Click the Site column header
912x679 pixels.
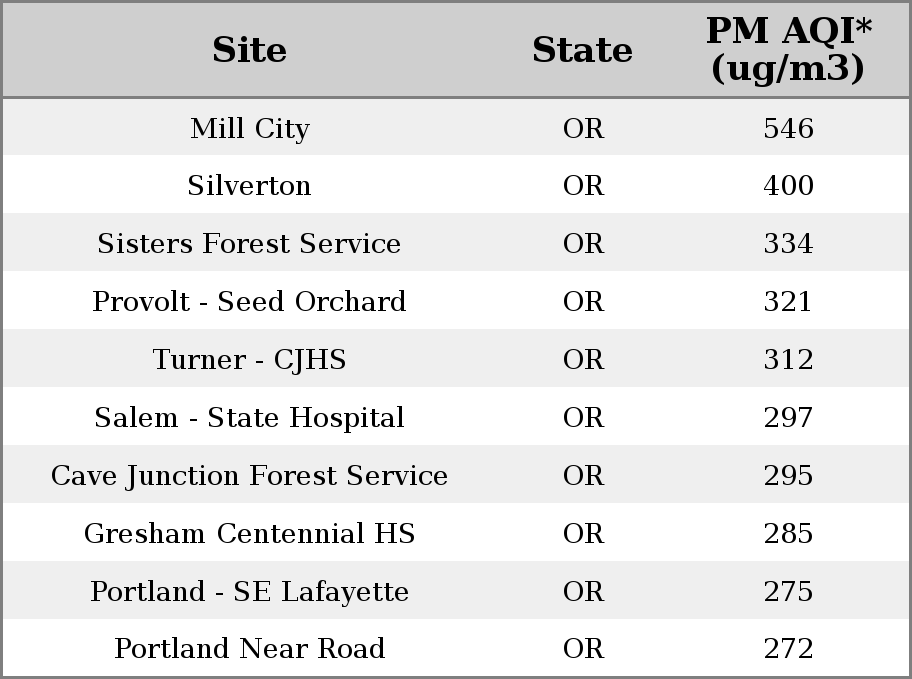(249, 50)
